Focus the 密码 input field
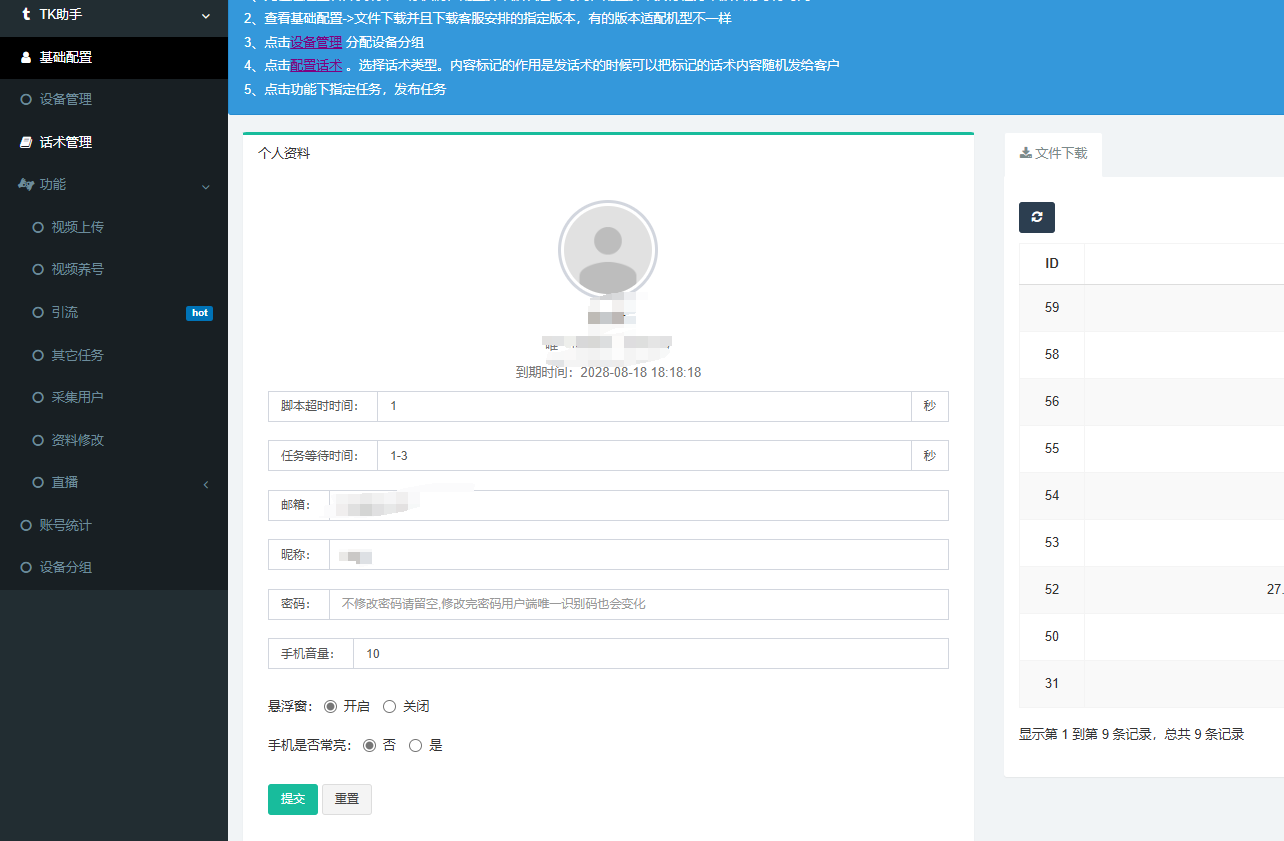The height and width of the screenshot is (841, 1284). click(x=638, y=604)
